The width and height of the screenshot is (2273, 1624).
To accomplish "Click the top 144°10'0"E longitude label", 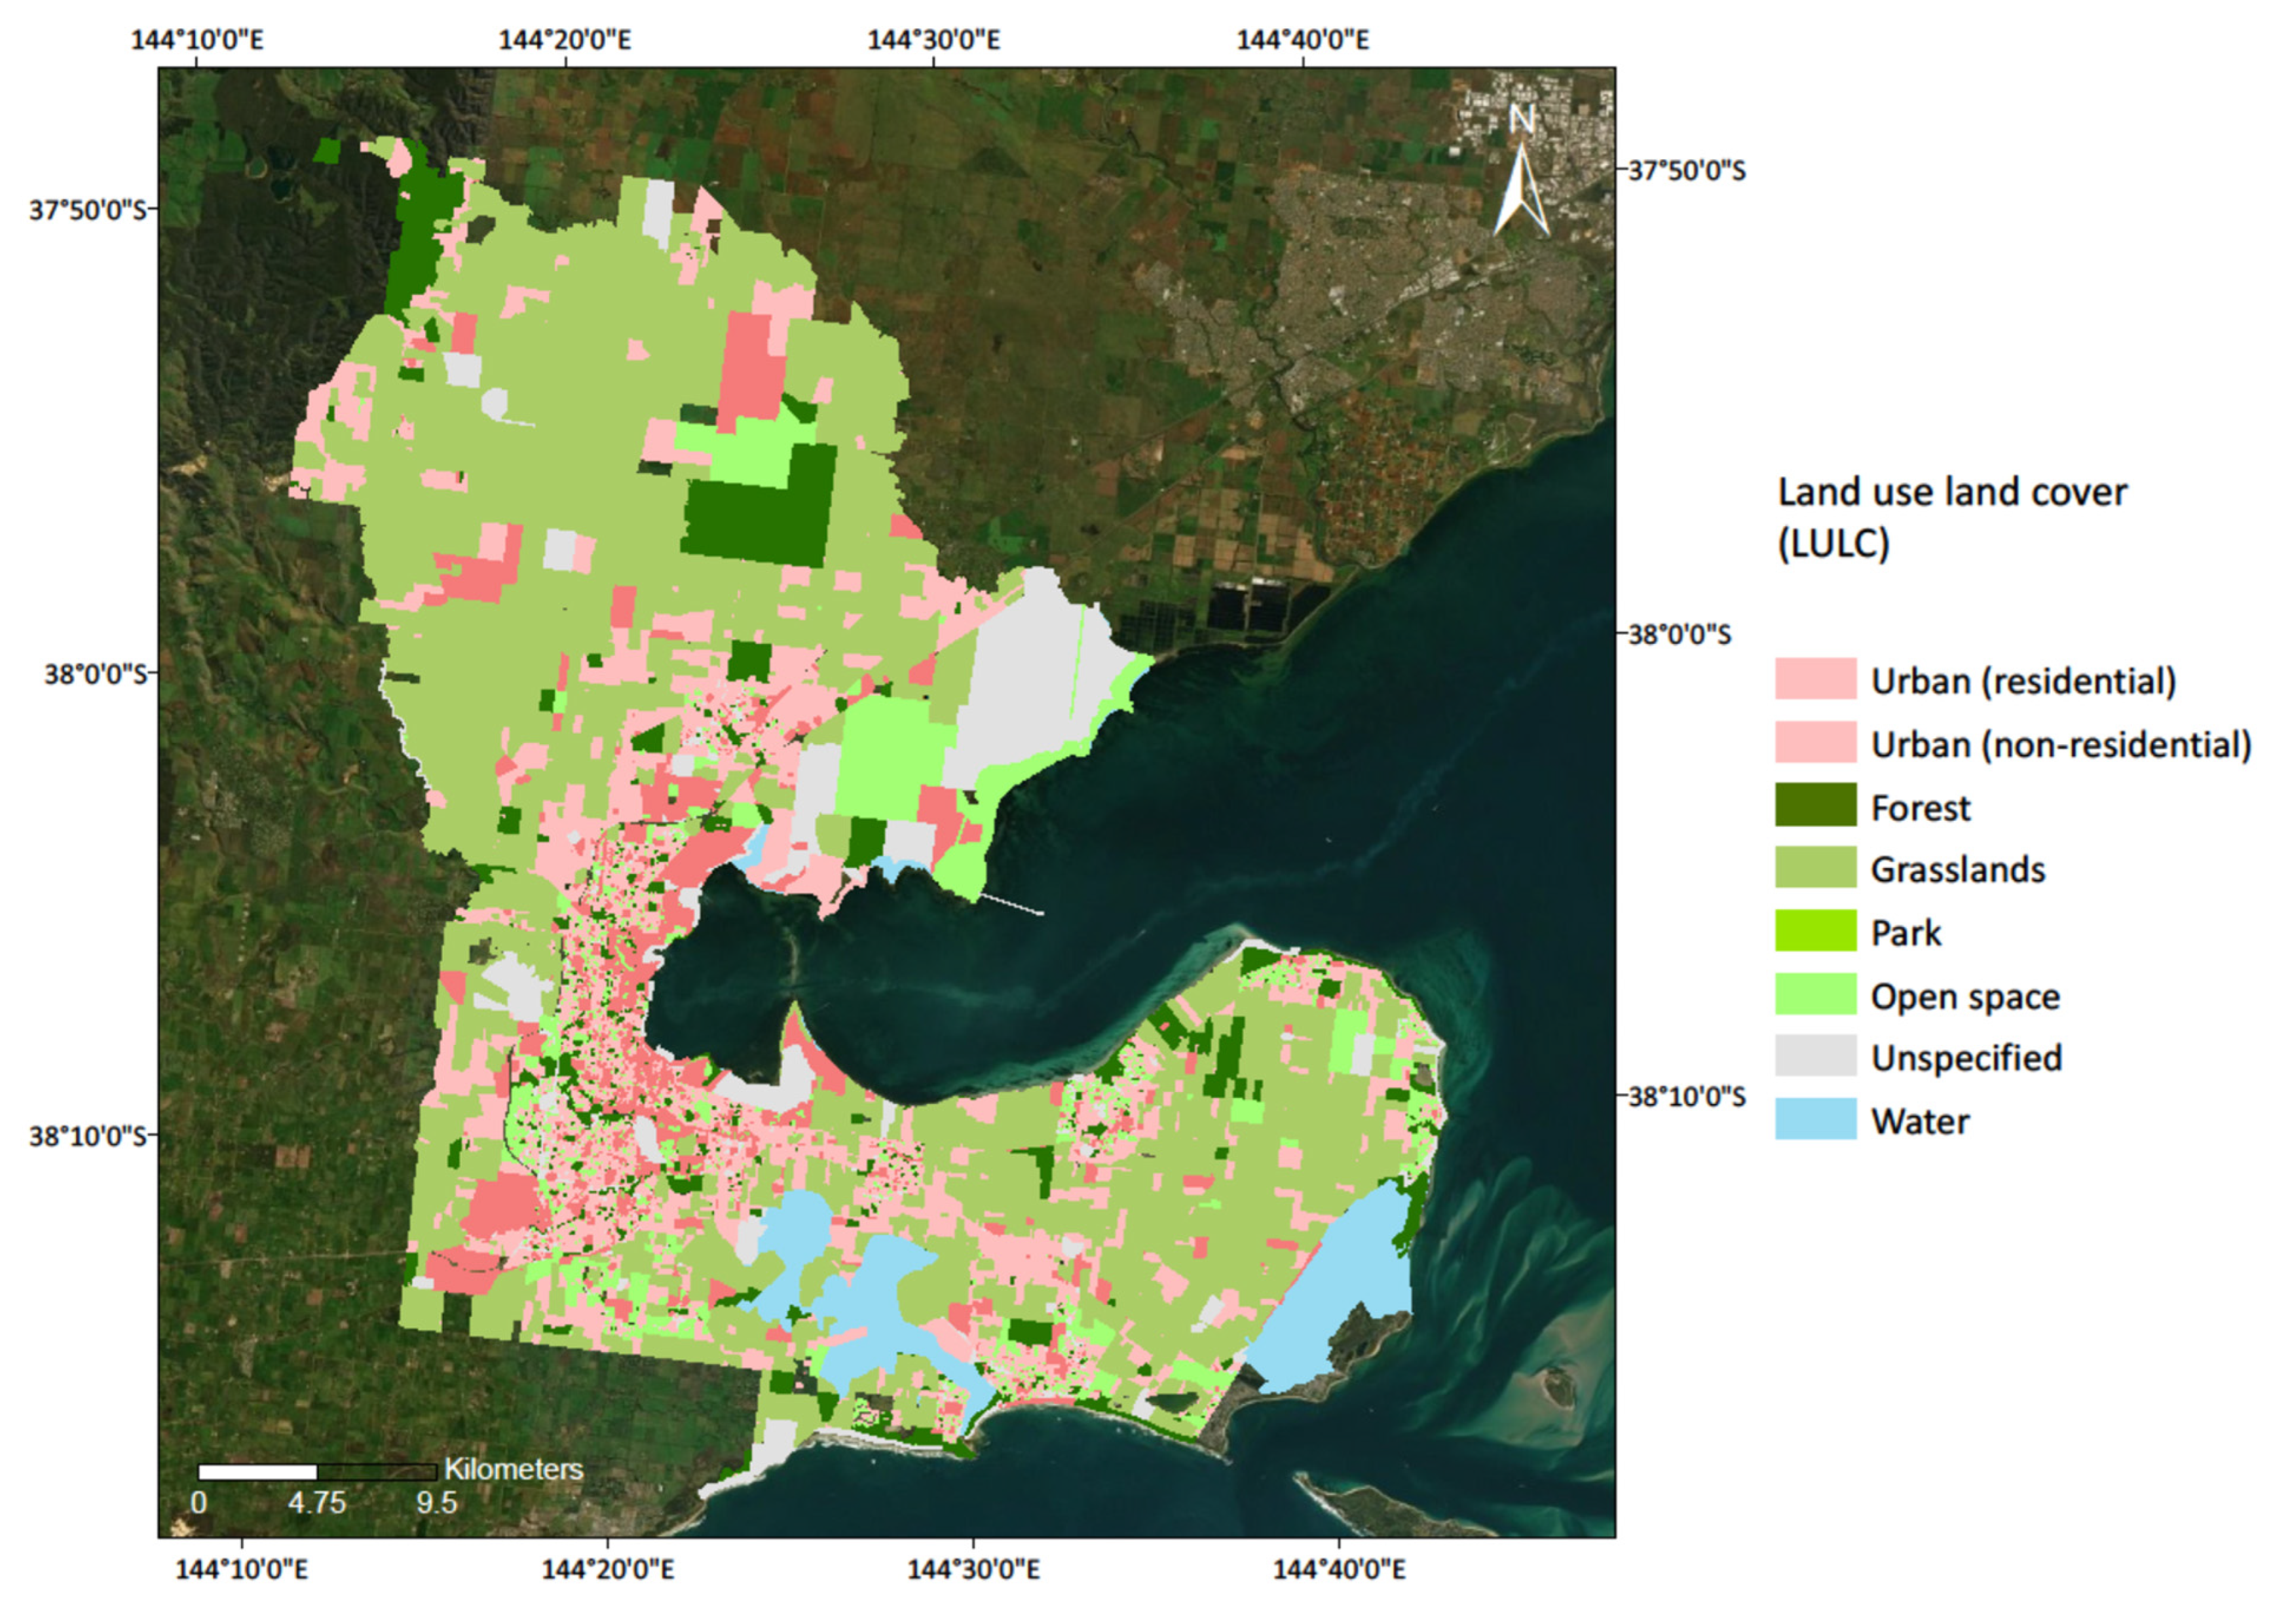I will (197, 40).
